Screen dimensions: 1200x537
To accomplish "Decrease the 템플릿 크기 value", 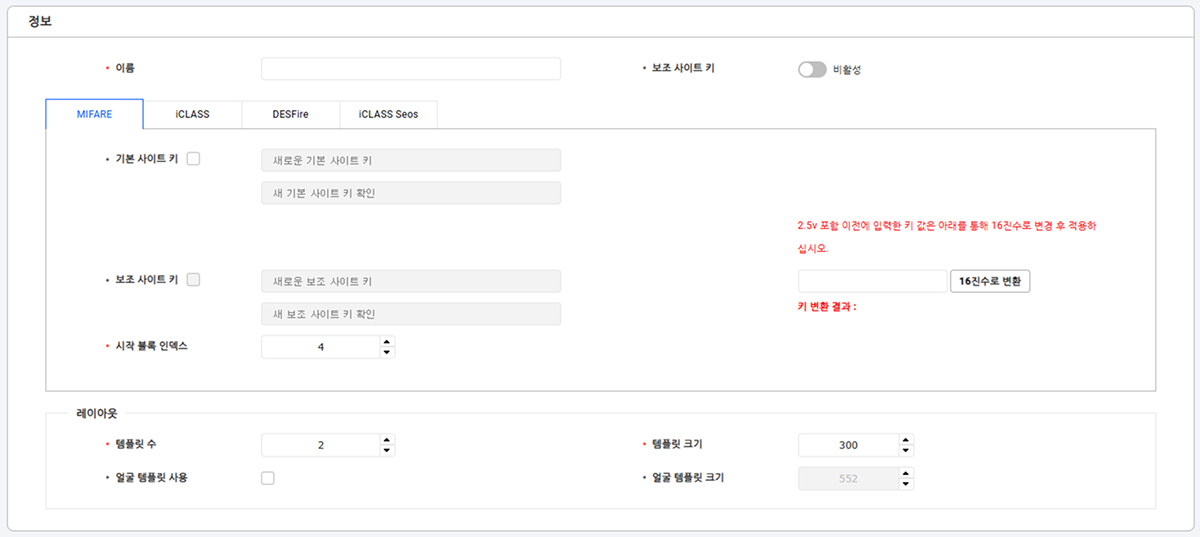I will tap(905, 450).
